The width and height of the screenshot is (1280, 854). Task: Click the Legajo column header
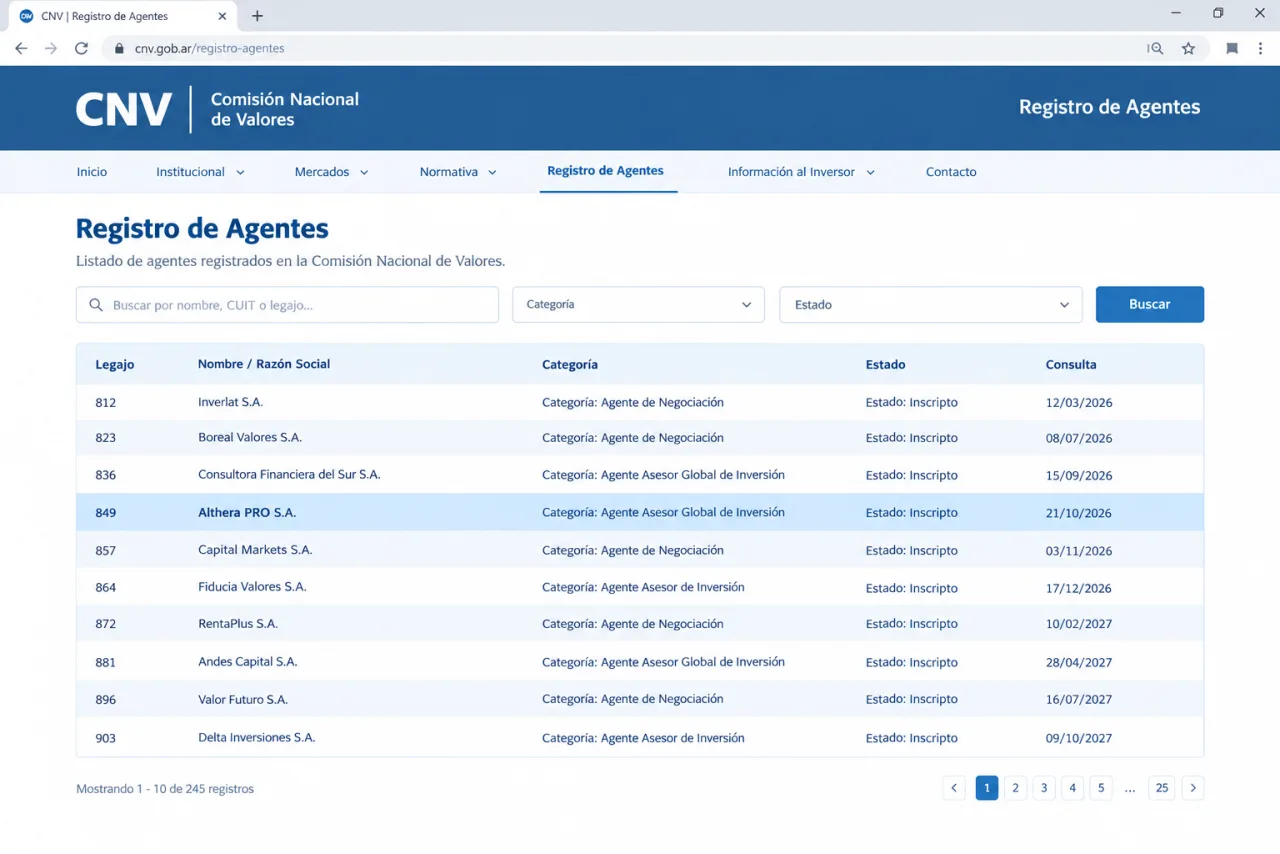click(x=115, y=365)
